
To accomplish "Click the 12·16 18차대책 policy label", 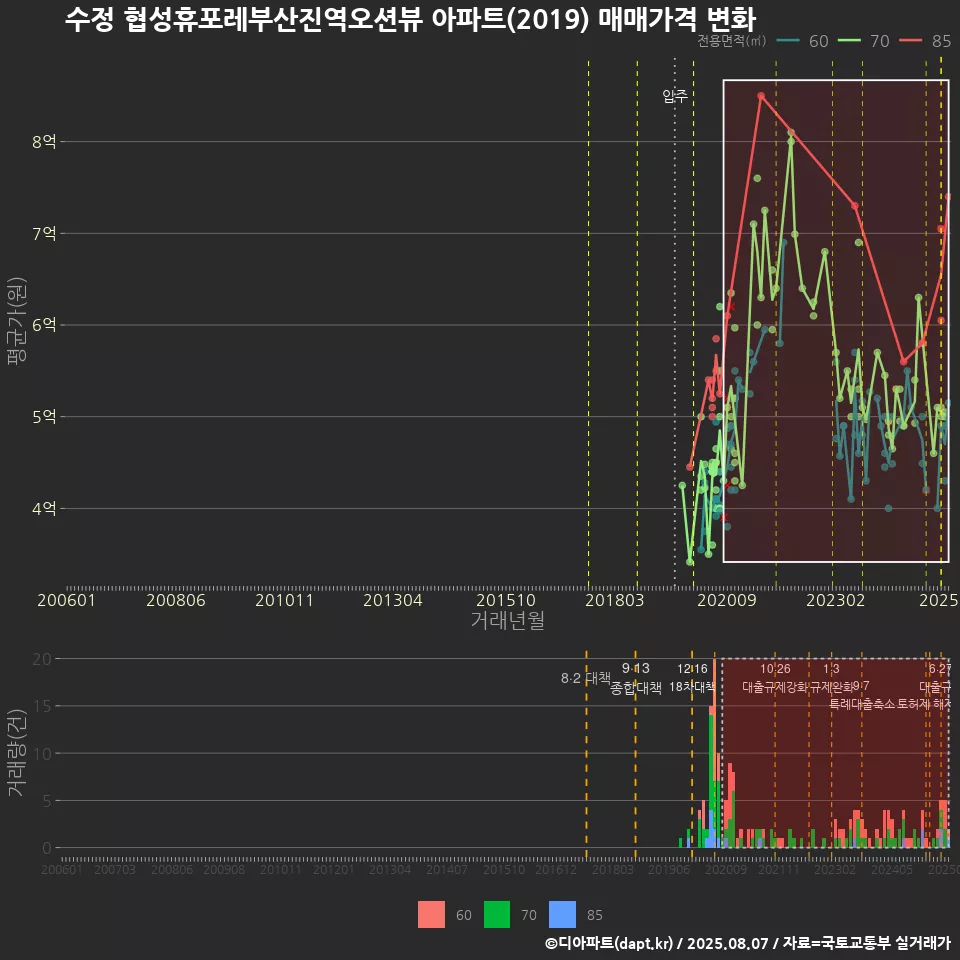I will click(692, 678).
